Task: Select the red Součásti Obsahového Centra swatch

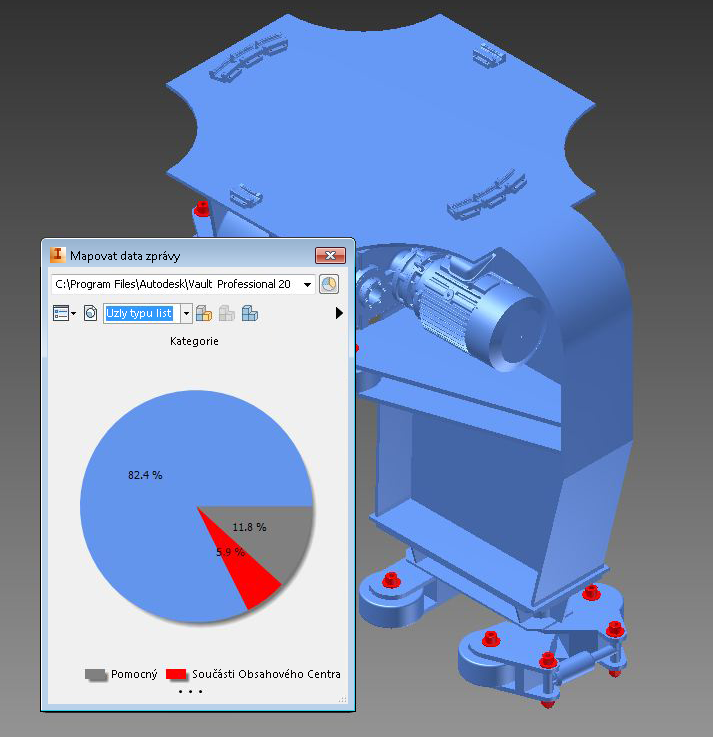Action: [x=176, y=674]
